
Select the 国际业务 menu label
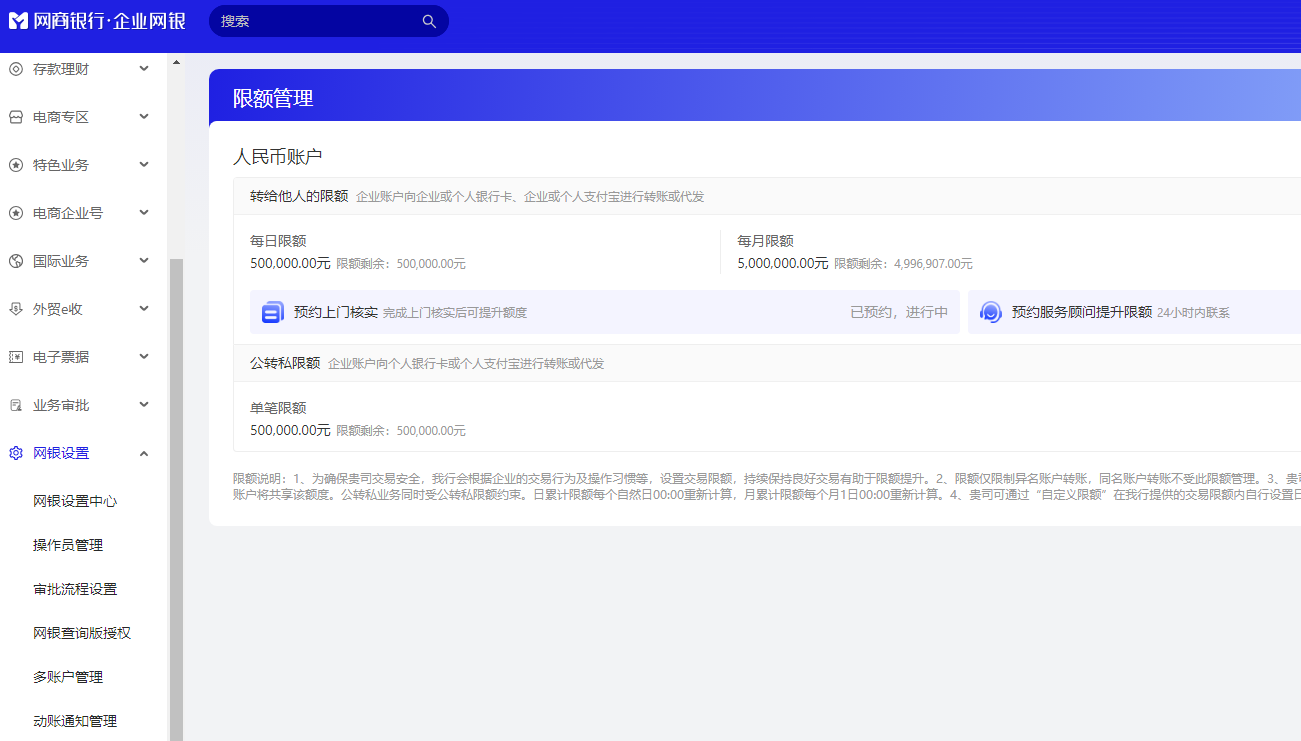pyautogui.click(x=61, y=261)
